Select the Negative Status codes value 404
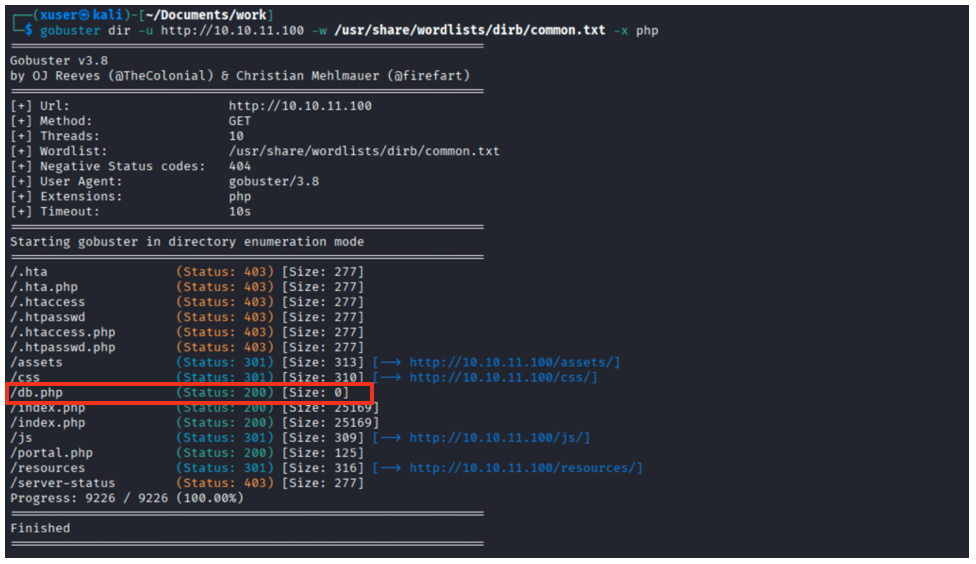Image resolution: width=976 pixels, height=564 pixels. click(240, 166)
